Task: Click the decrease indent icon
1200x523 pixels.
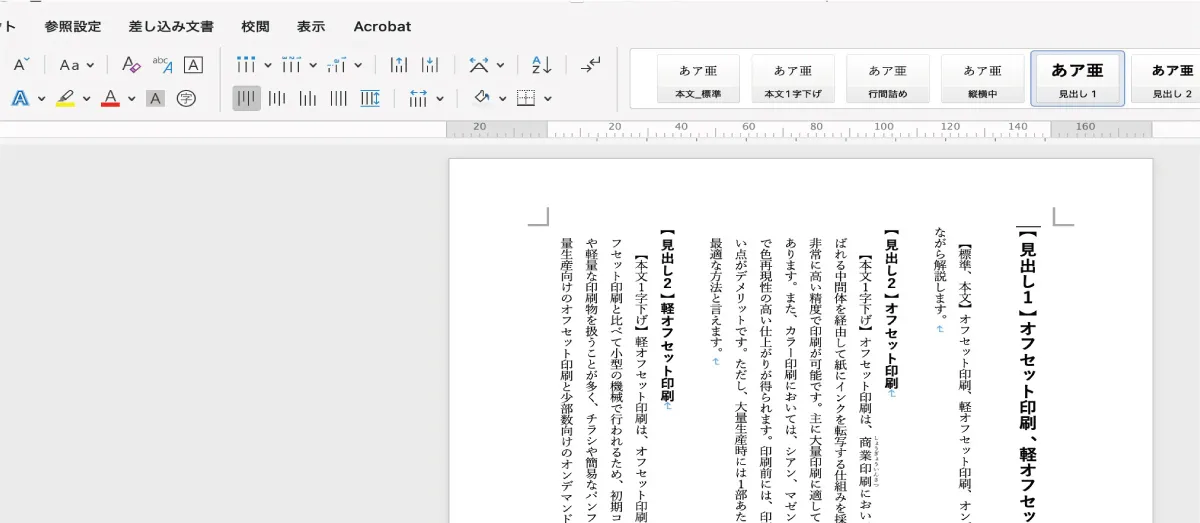Action: pyautogui.click(x=398, y=65)
